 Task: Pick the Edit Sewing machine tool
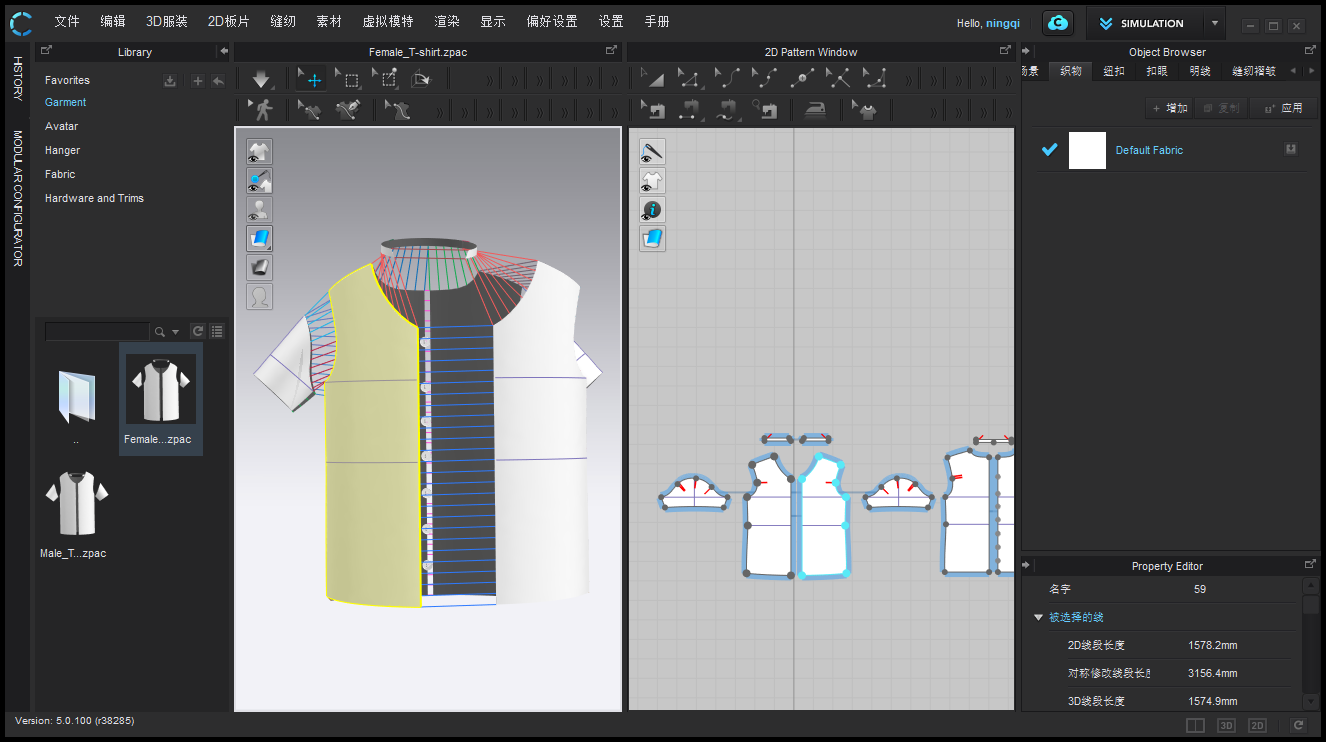(656, 110)
